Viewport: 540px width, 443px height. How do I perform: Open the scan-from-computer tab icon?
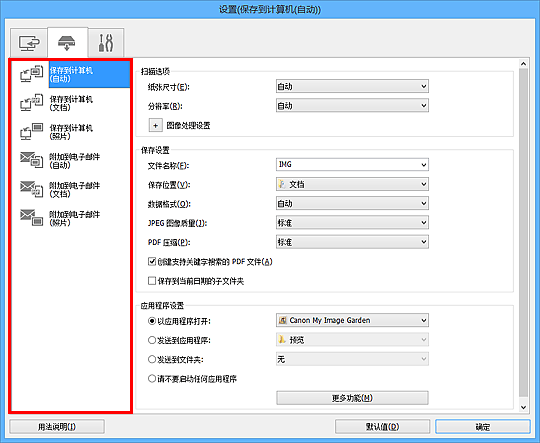(x=29, y=43)
